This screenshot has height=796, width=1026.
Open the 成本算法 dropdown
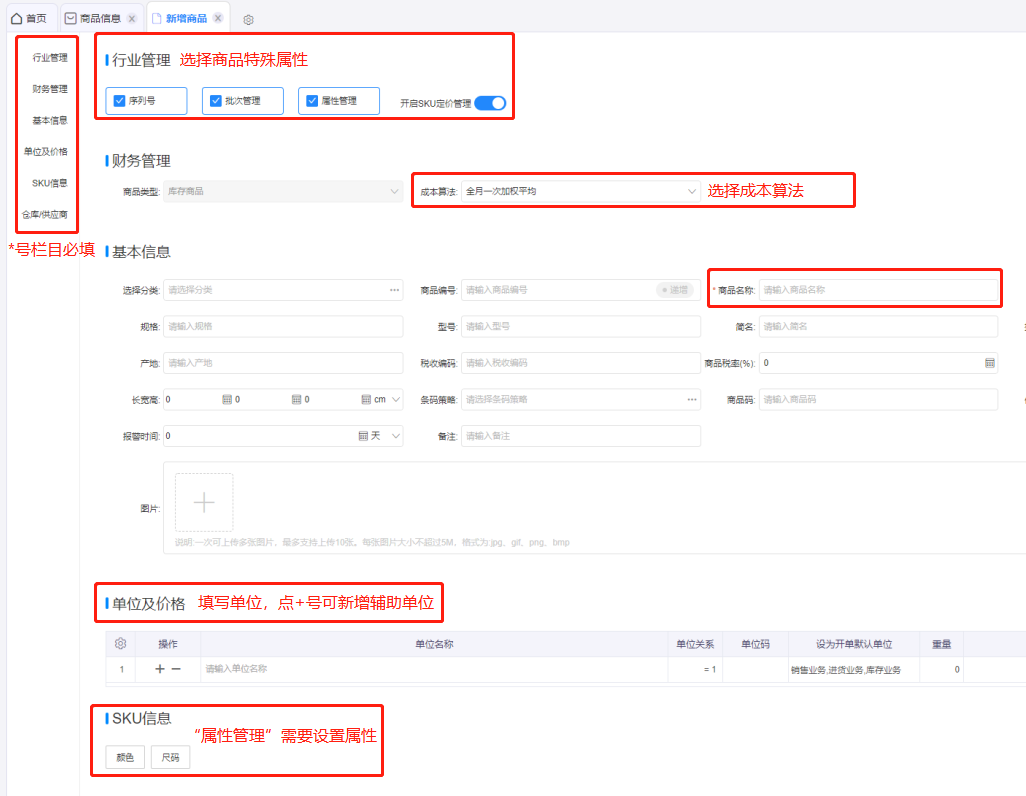(580, 191)
